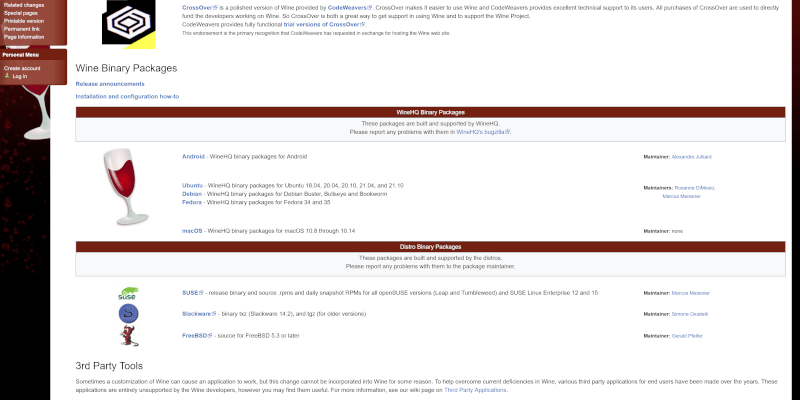Follow the Android binary packages link

pos(193,157)
